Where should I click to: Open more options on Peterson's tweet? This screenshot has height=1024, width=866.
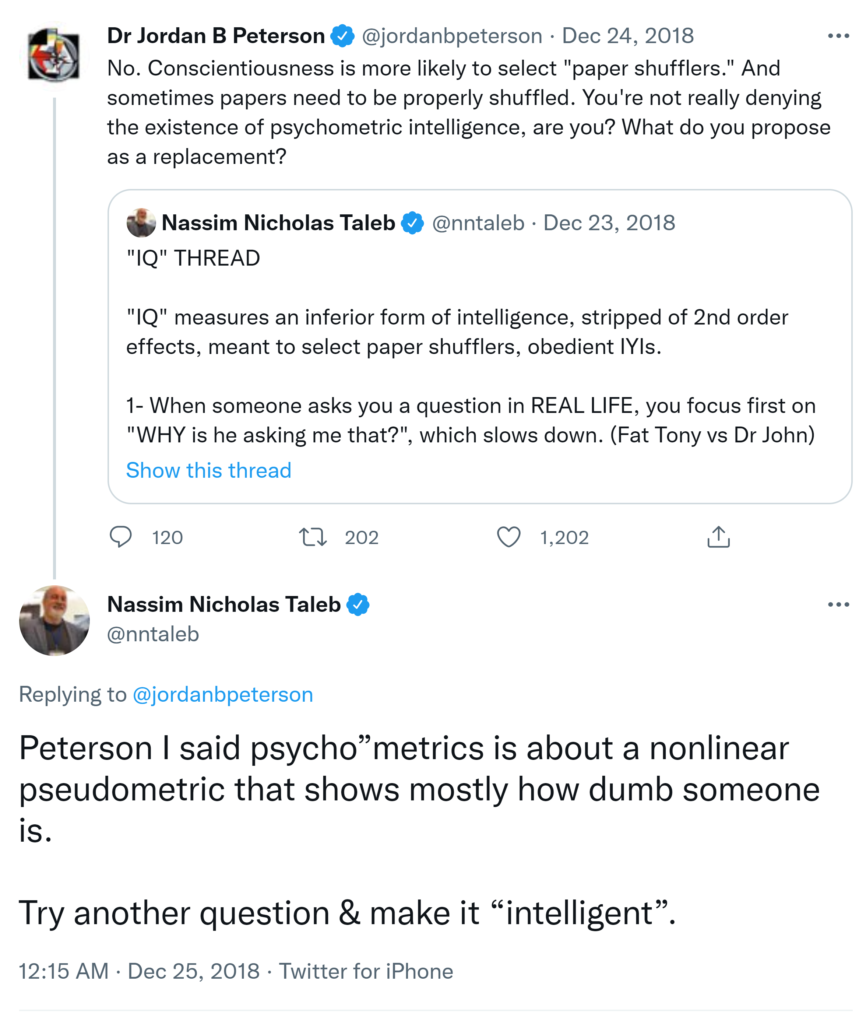[x=838, y=36]
